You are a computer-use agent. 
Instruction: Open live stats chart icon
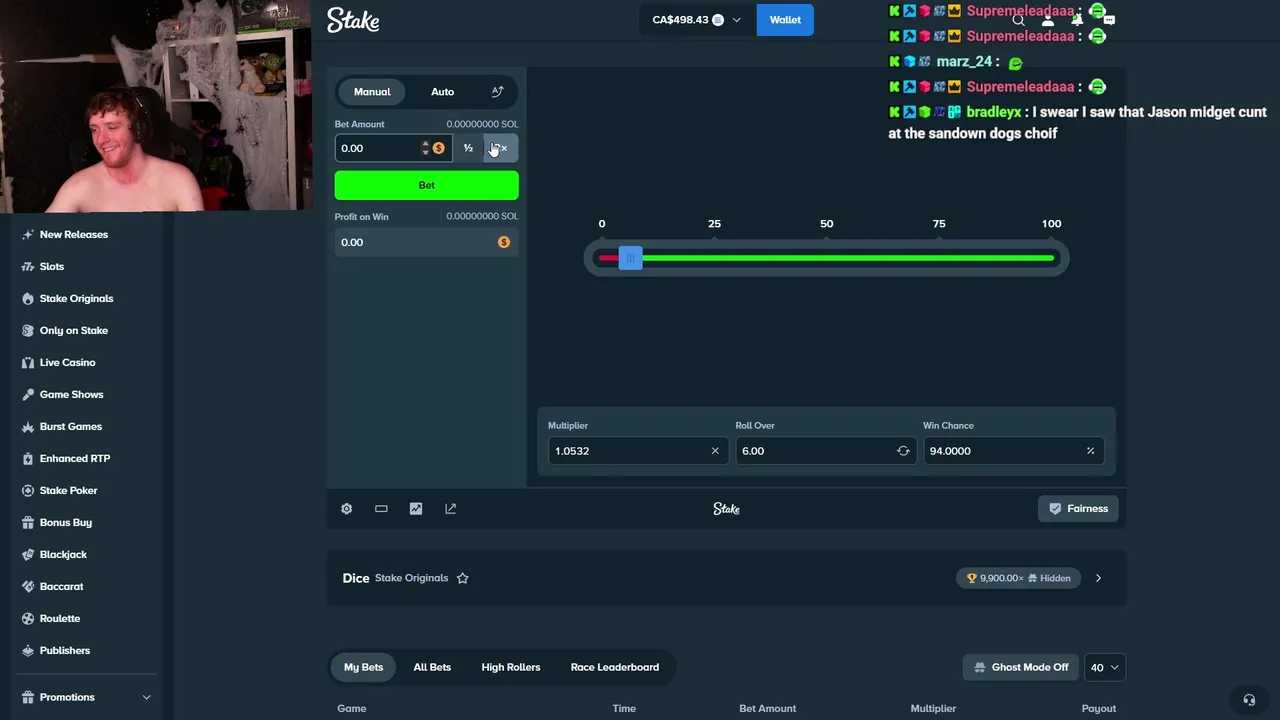416,509
